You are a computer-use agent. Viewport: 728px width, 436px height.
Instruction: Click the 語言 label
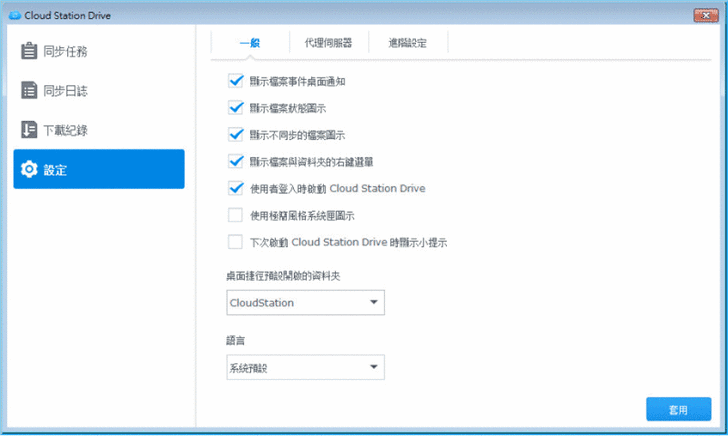coord(235,341)
